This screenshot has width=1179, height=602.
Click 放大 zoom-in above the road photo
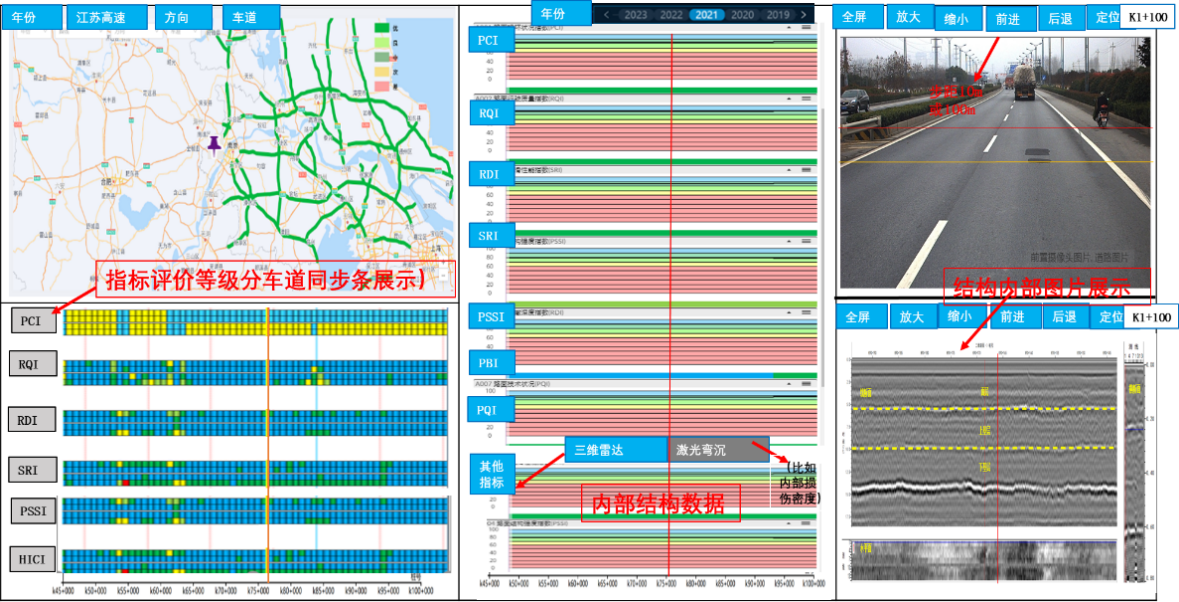click(908, 17)
